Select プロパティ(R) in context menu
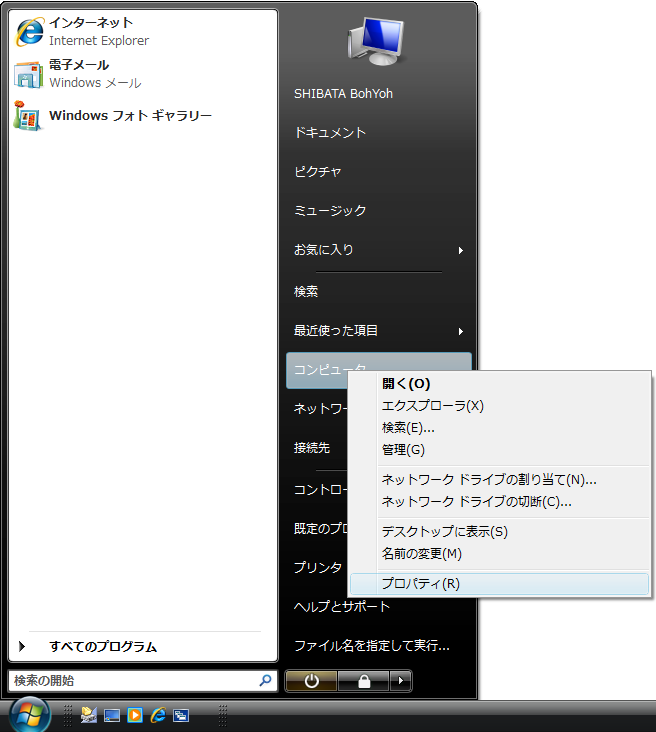The image size is (656, 732). pyautogui.click(x=499, y=584)
